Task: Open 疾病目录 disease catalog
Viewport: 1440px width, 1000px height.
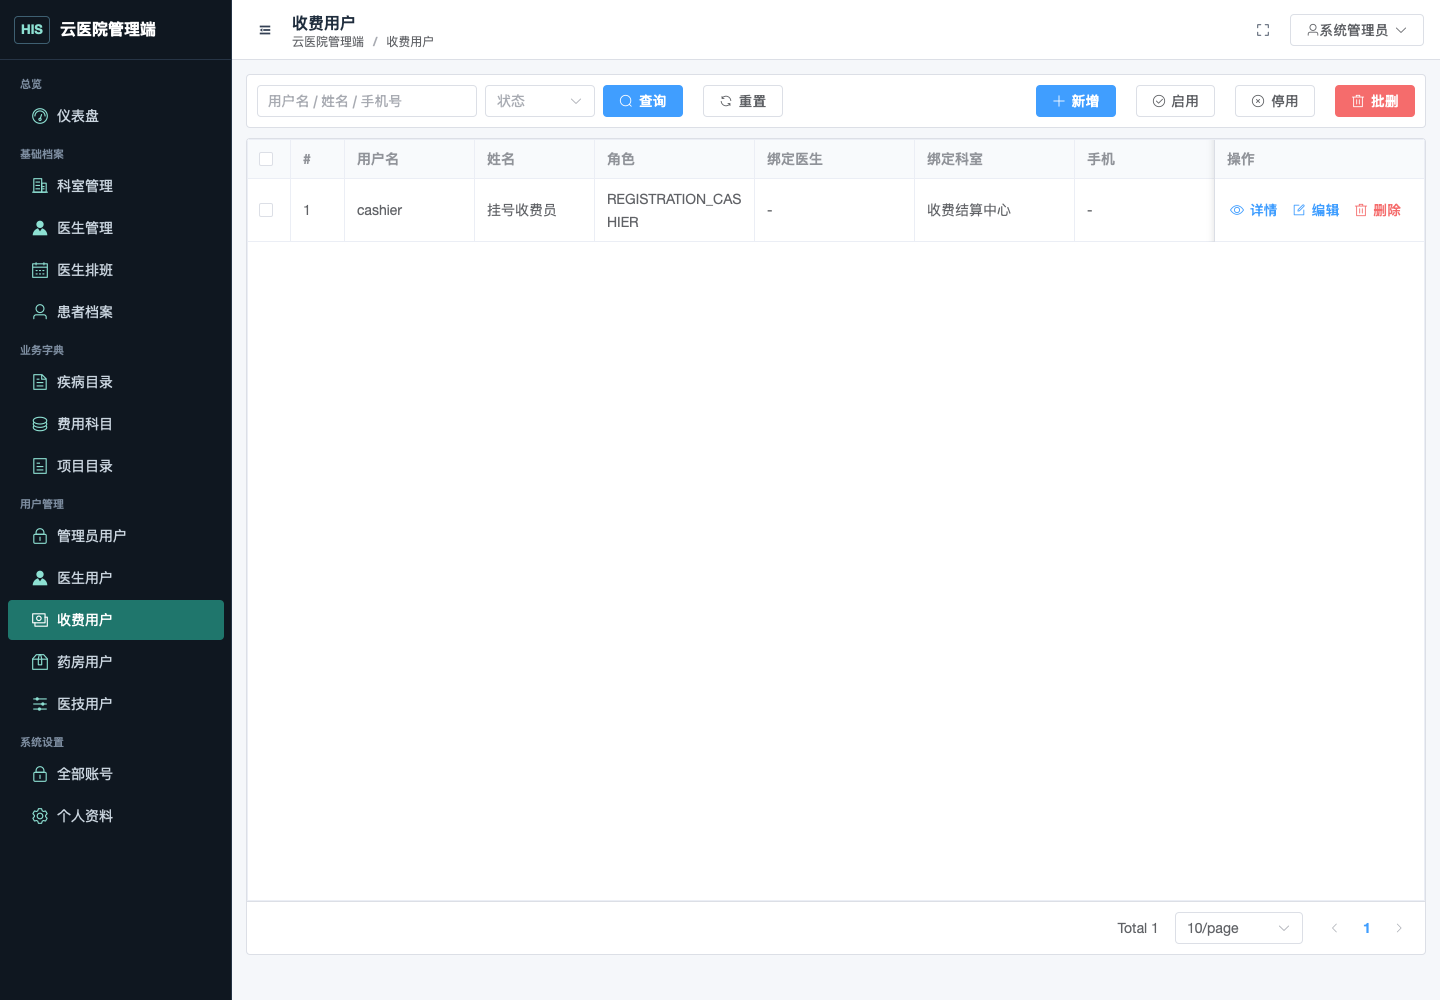Action: point(116,382)
